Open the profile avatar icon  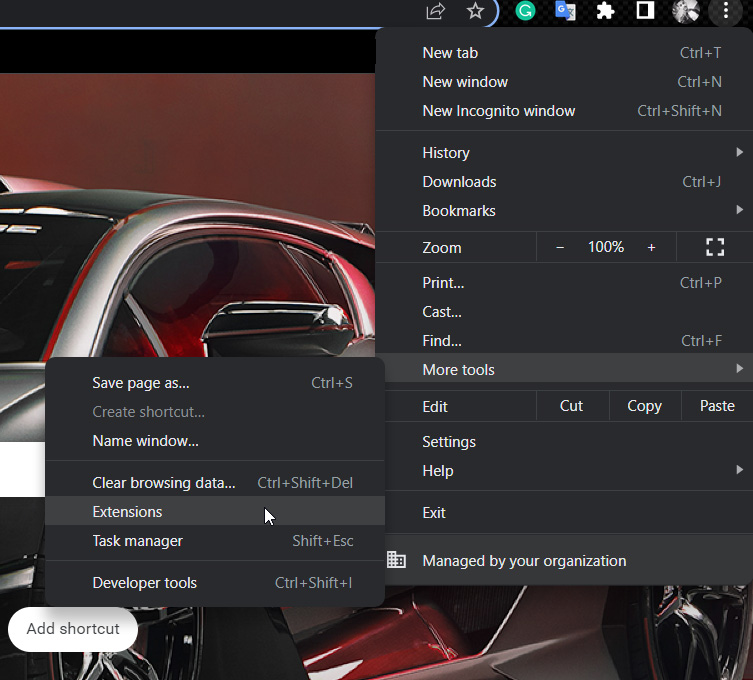(685, 11)
